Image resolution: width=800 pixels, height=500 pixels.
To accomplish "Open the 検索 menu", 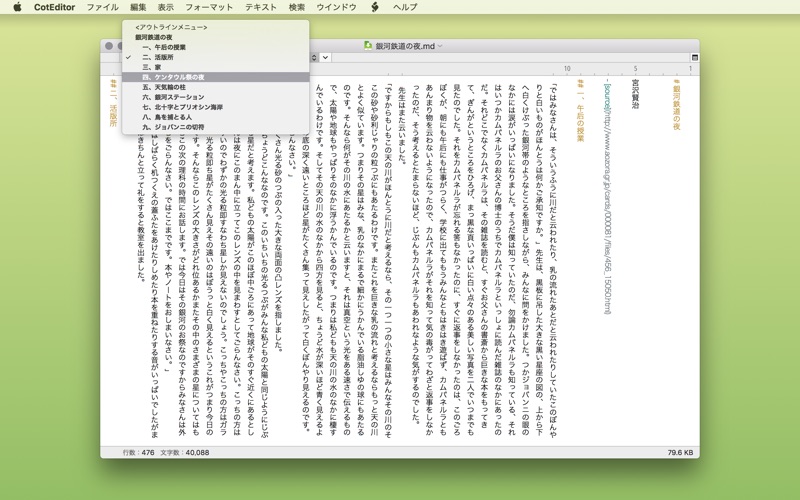I will click(x=296, y=7).
